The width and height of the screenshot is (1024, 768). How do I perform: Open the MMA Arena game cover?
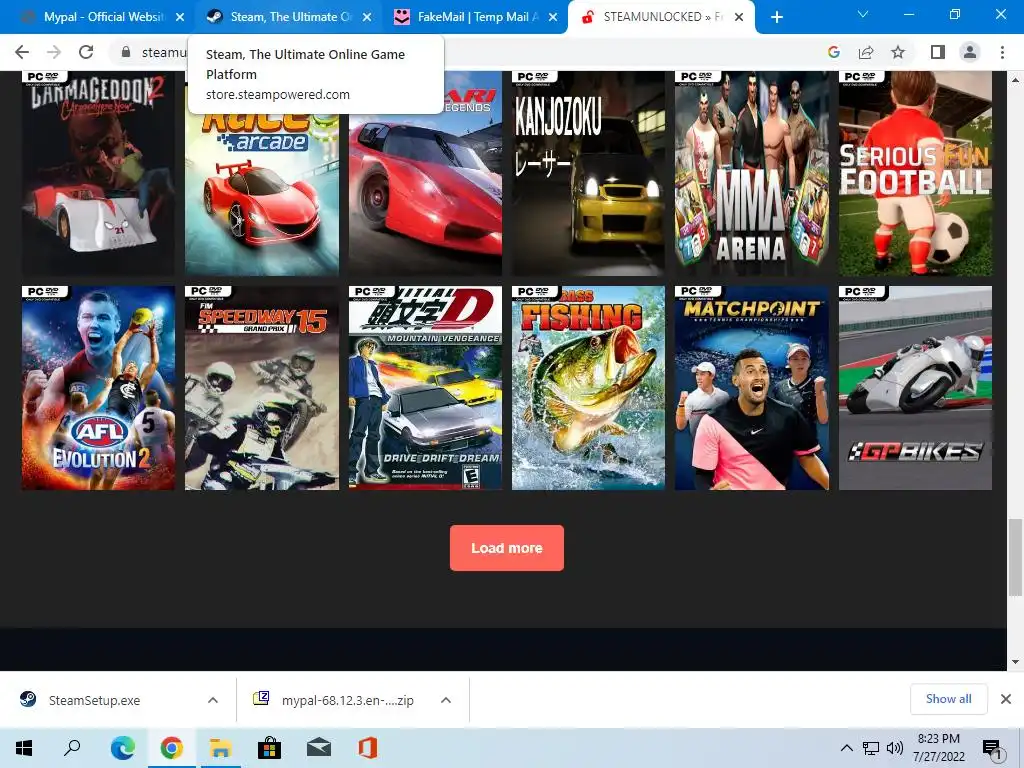(x=752, y=173)
